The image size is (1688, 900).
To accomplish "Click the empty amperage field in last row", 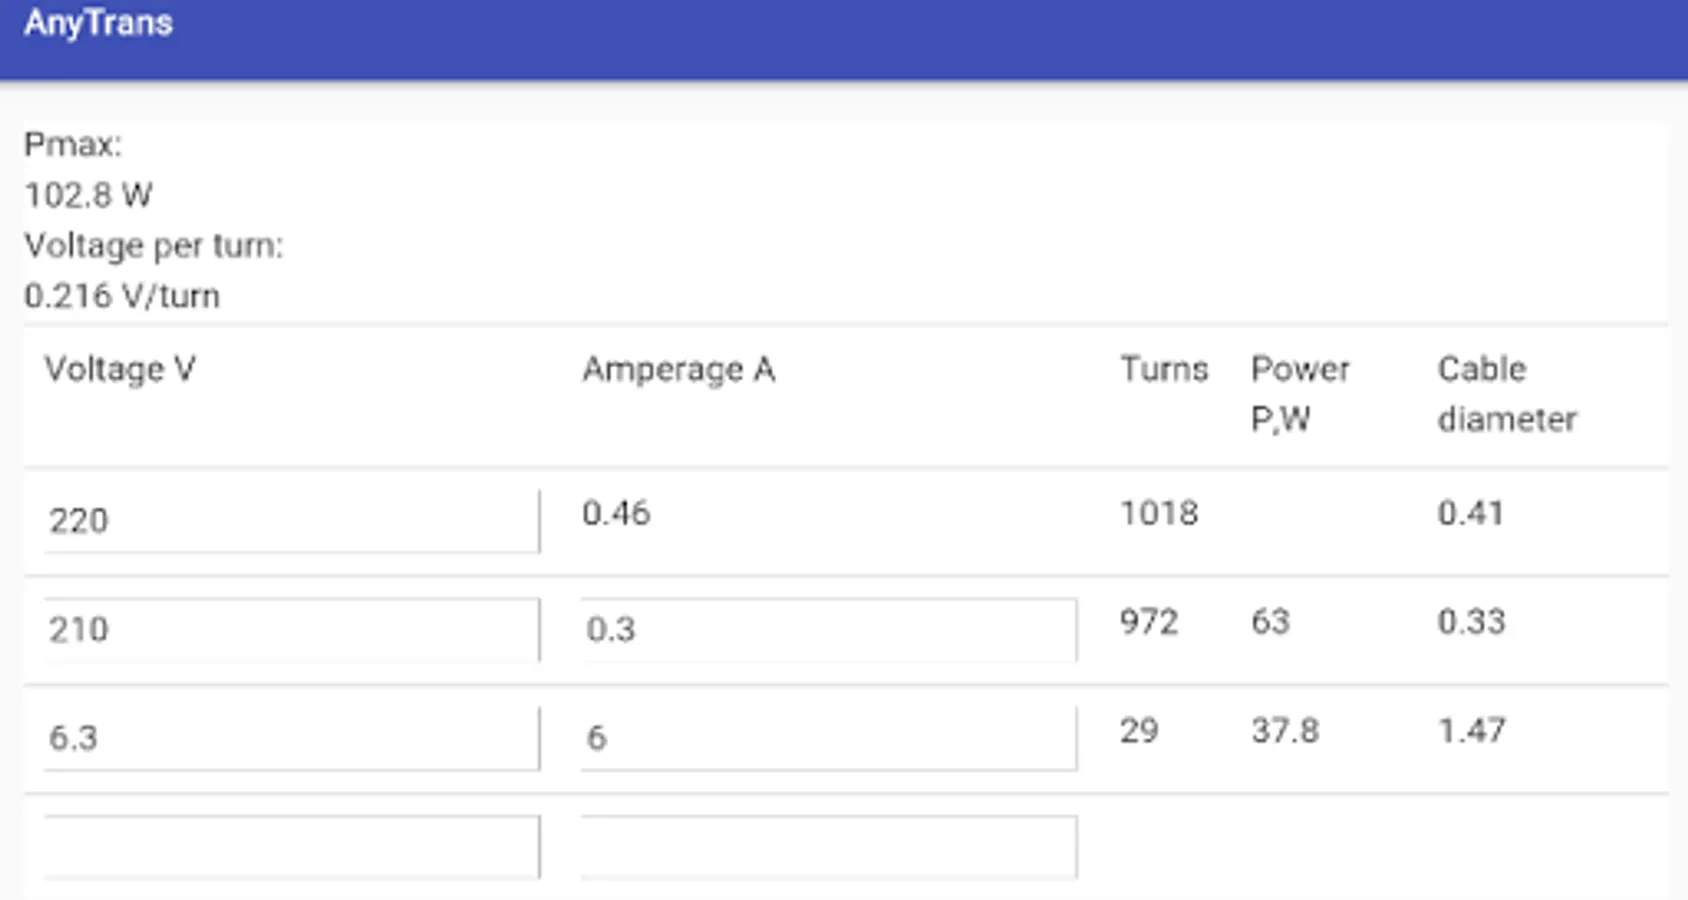I will [829, 847].
